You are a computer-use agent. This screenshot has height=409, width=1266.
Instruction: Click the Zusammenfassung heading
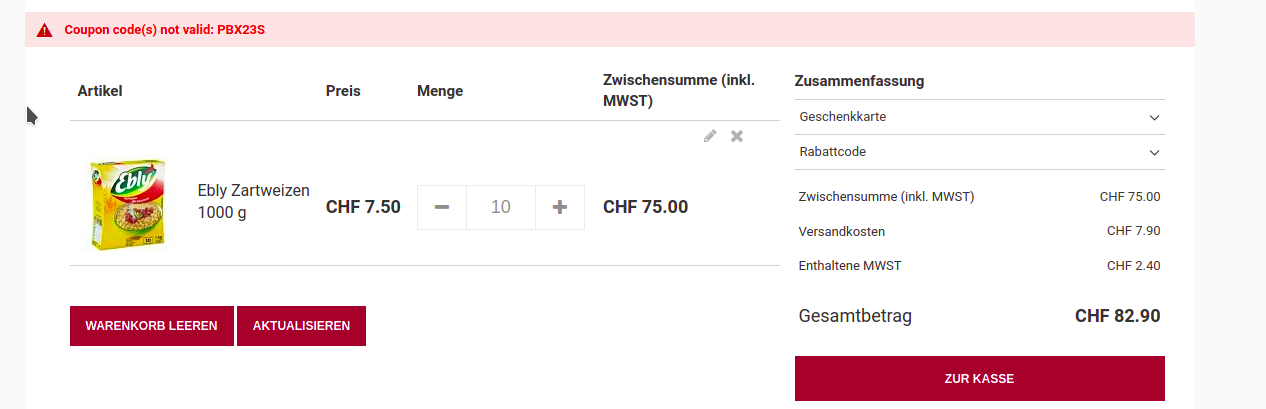click(859, 81)
